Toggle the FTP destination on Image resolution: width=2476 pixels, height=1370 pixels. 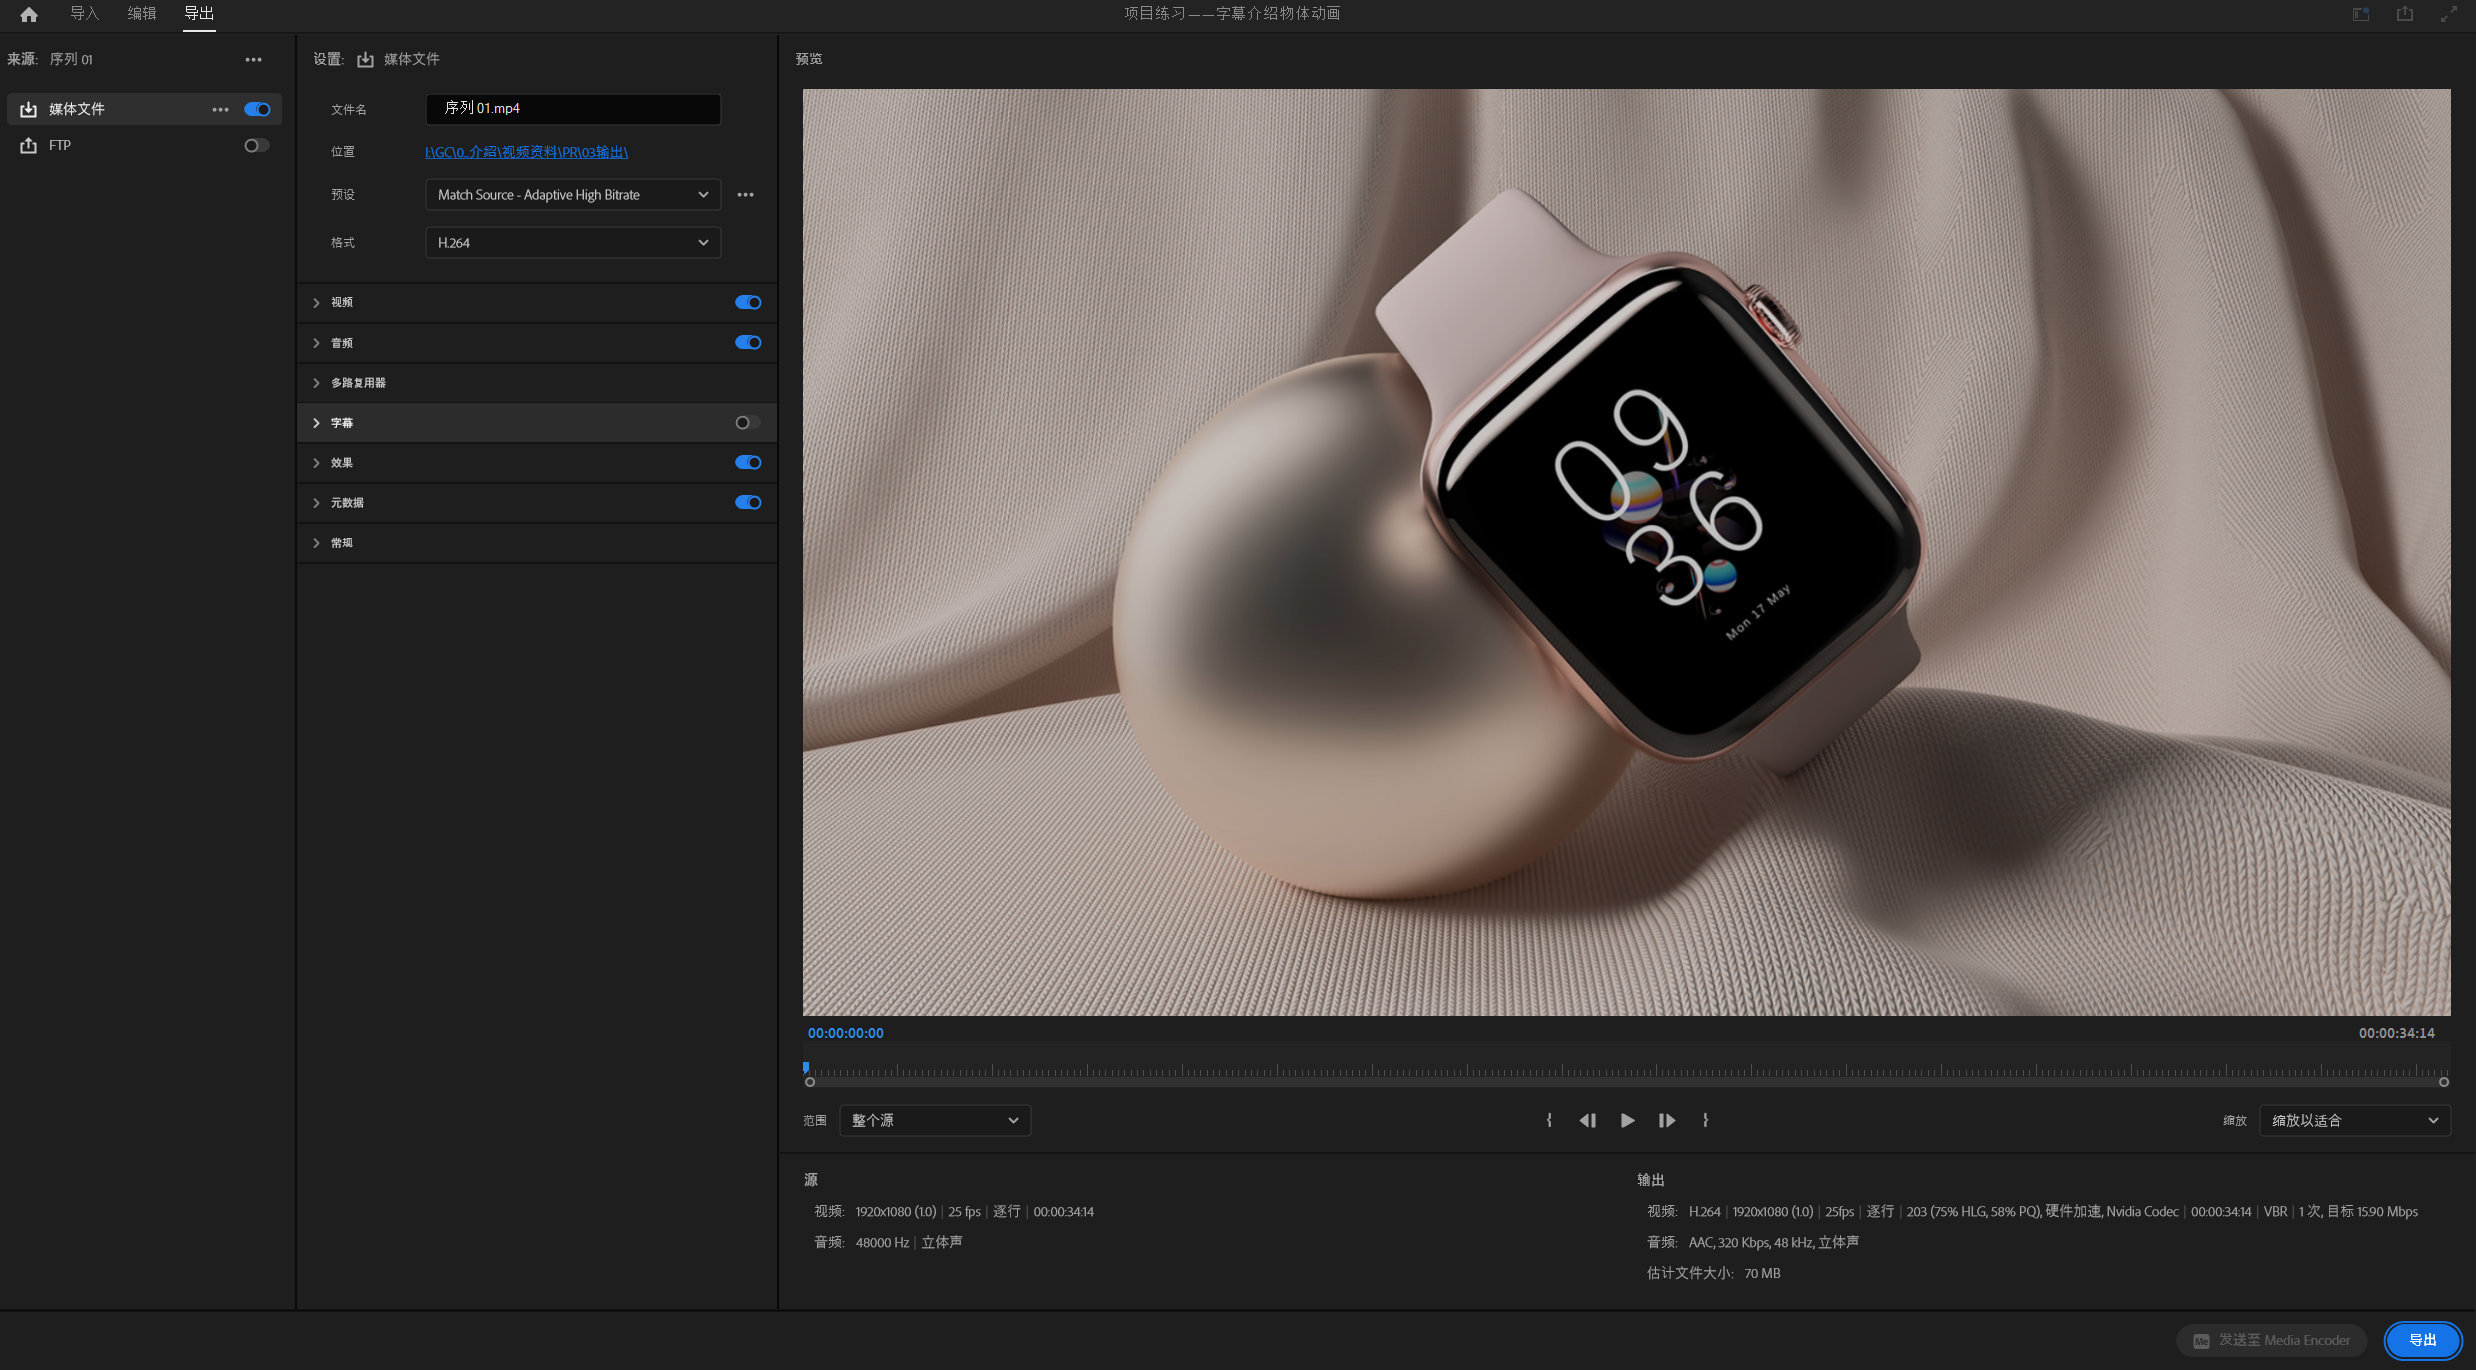(x=257, y=146)
